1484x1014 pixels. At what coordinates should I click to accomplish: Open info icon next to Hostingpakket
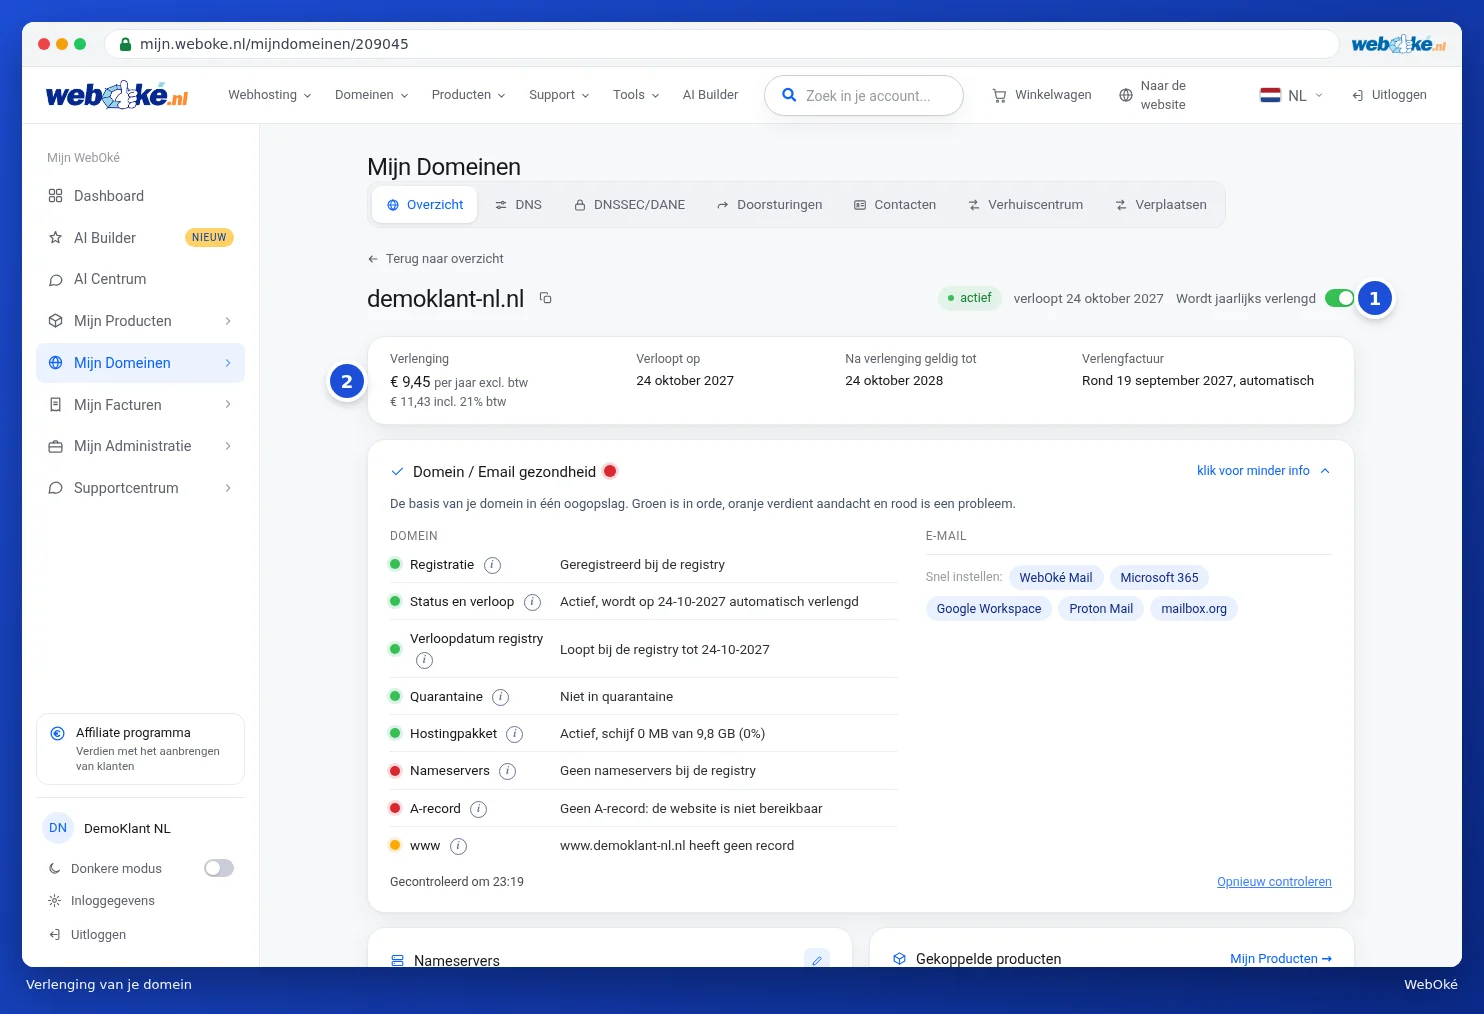coord(515,734)
